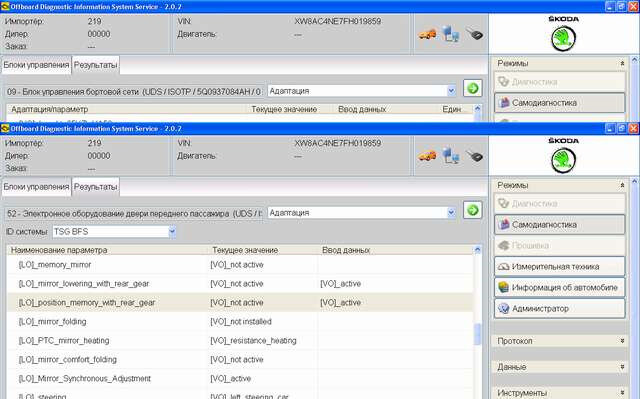This screenshot has width=640, height=399.
Task: Click the Диагностика button in the back window
Action: 560,82
